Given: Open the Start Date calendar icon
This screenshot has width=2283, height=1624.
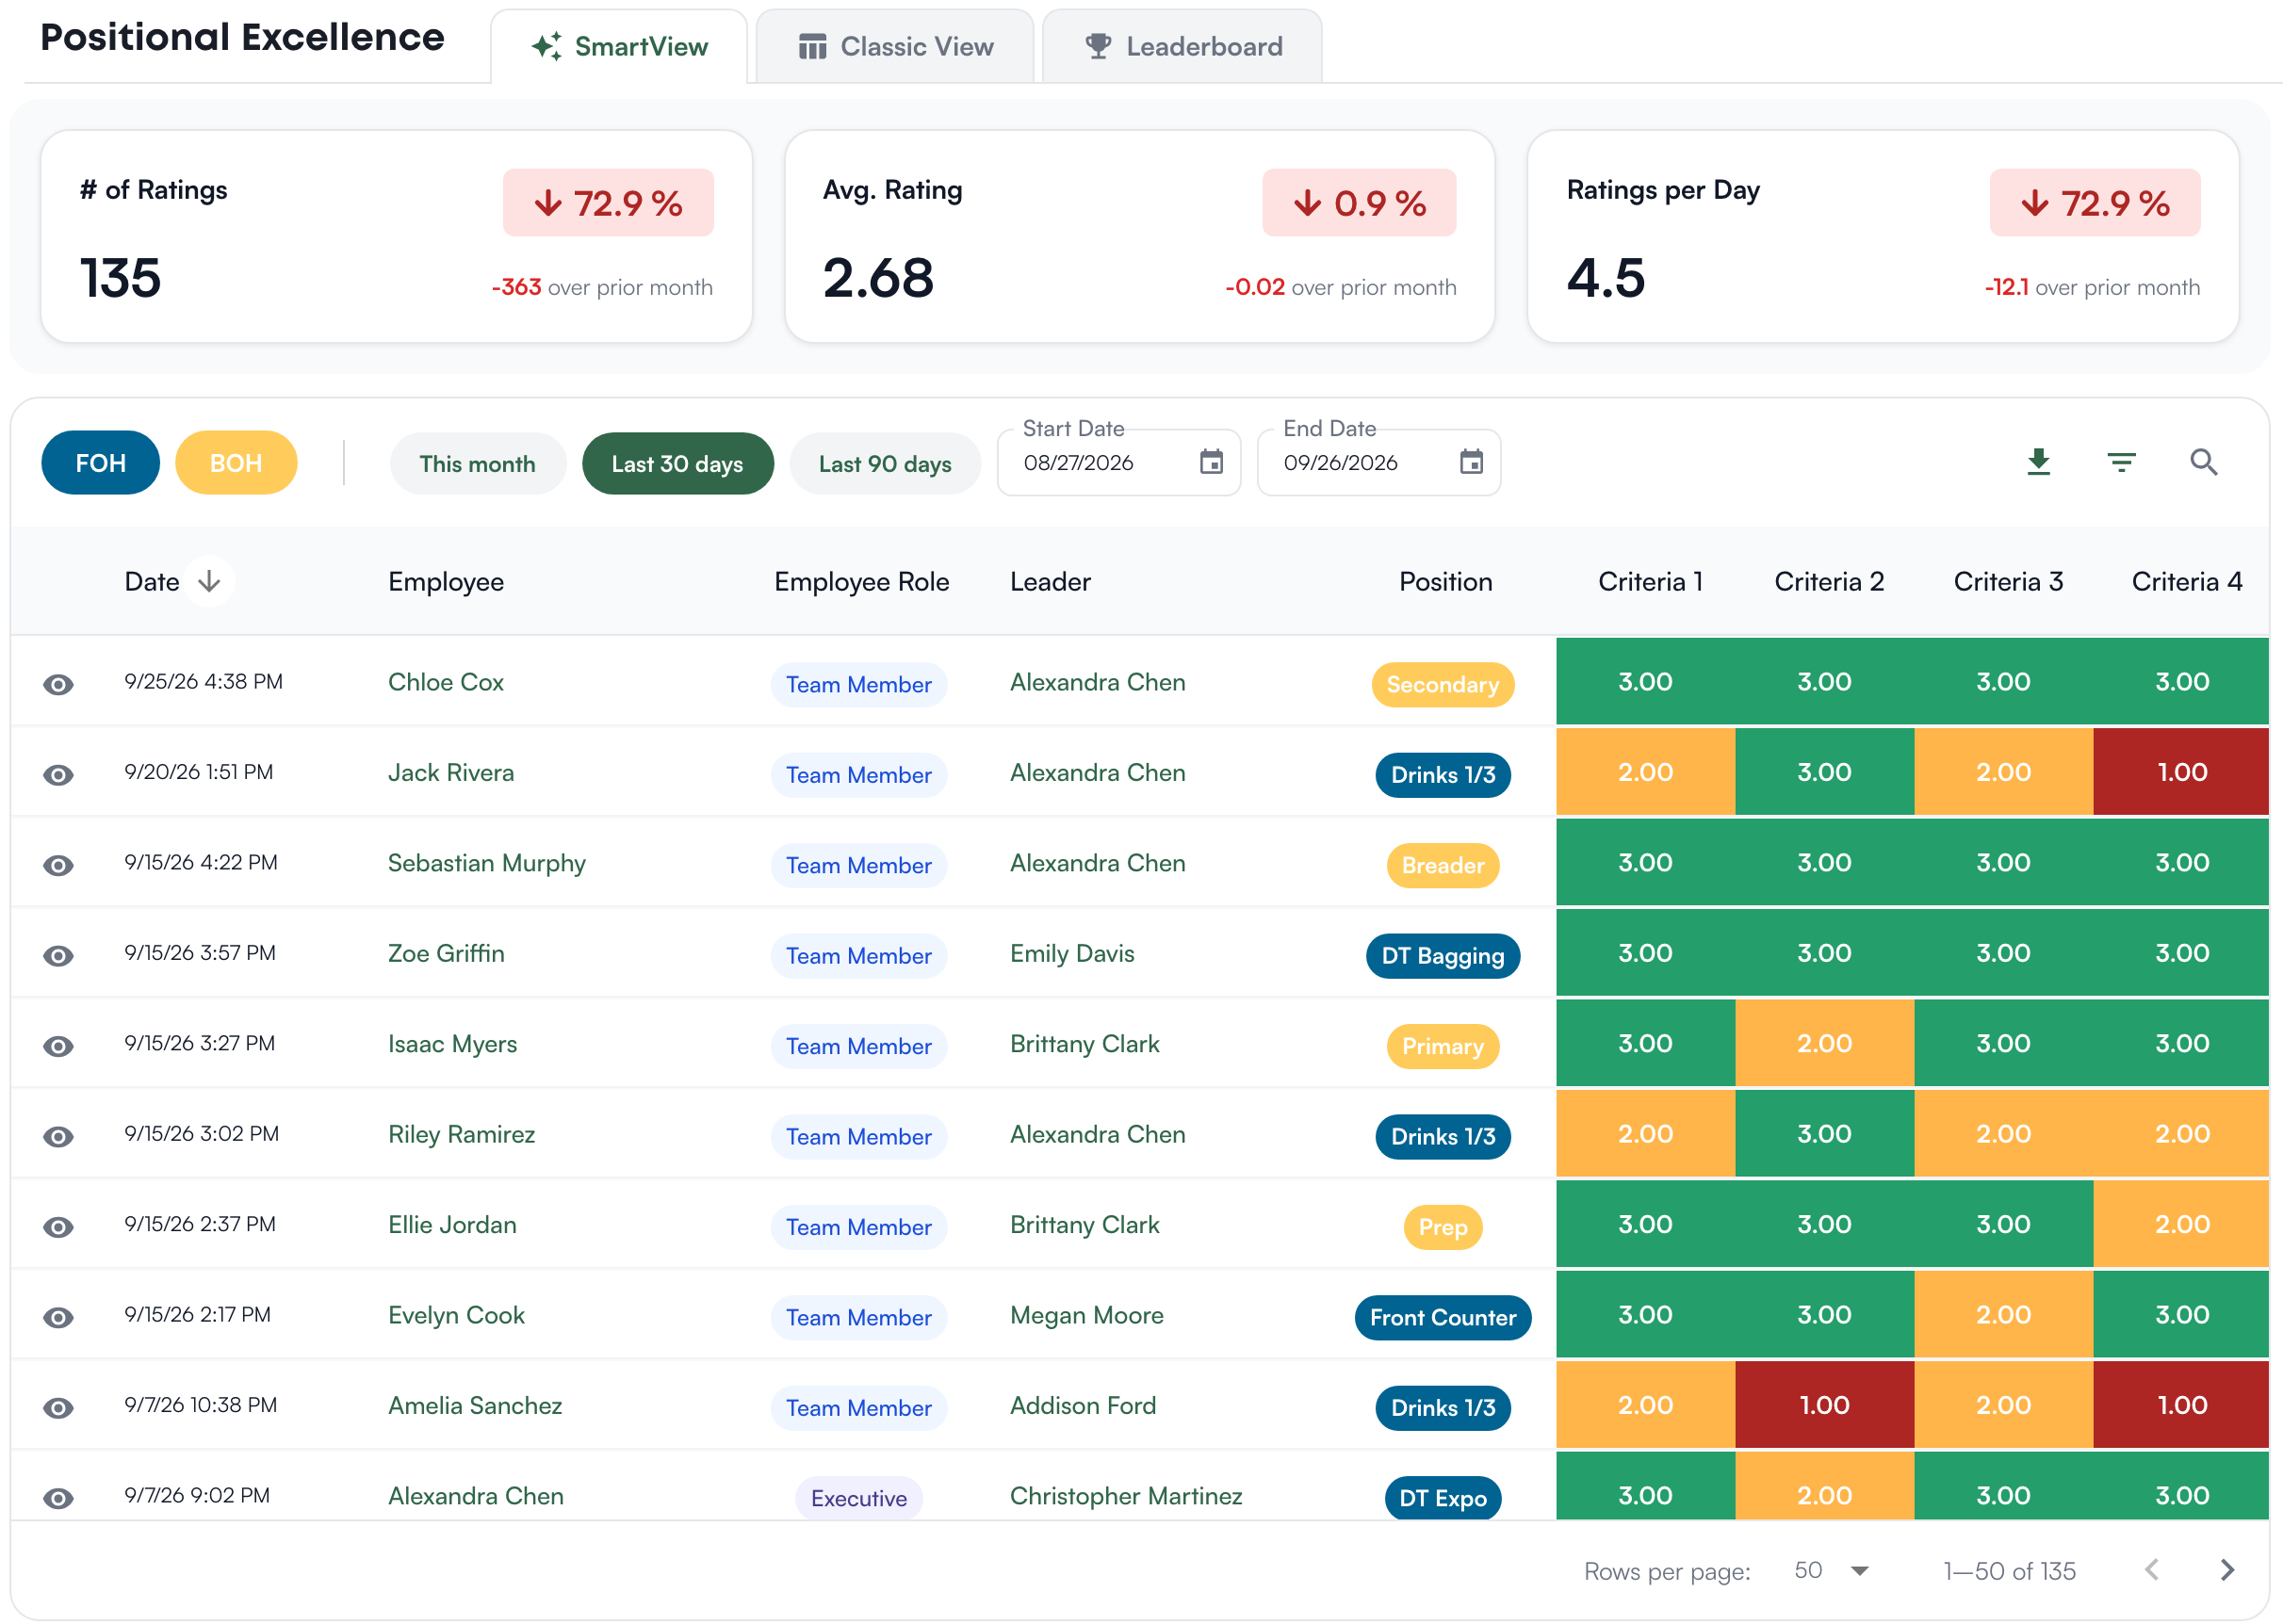Looking at the screenshot, I should point(1211,462).
